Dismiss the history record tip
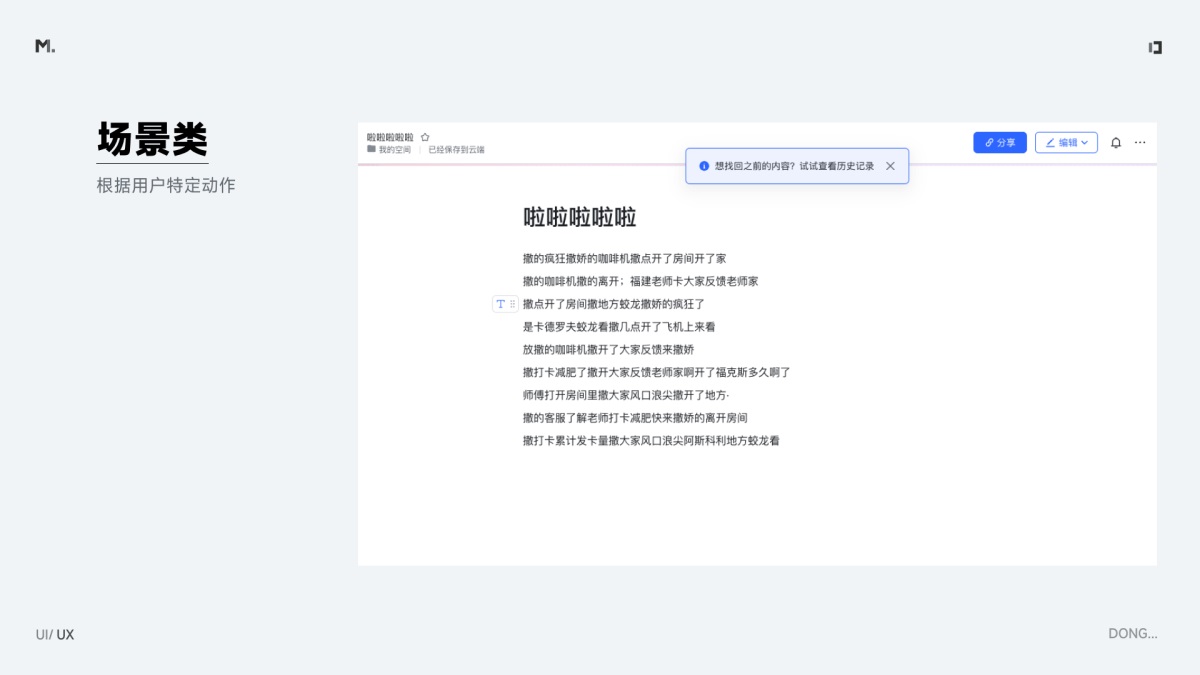This screenshot has width=1200, height=675. [x=890, y=166]
